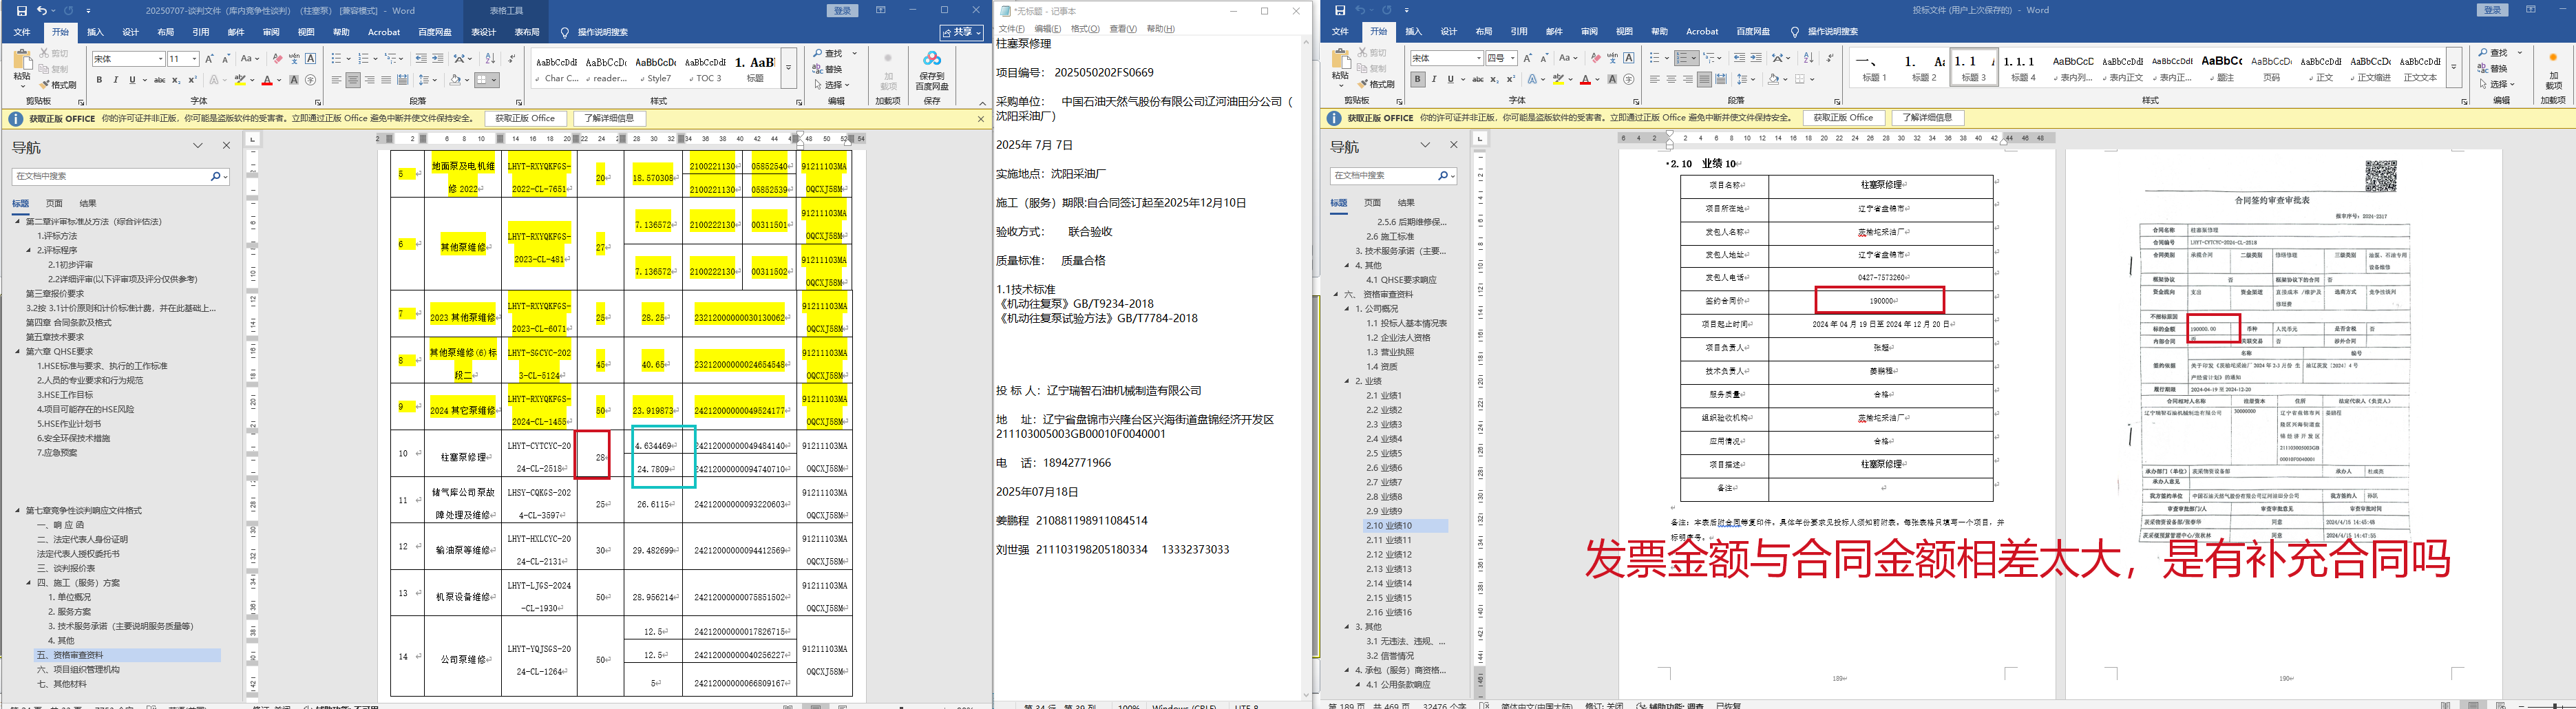Image resolution: width=2576 pixels, height=709 pixels.
Task: Open 插入 tab in 谈判文件 Word window
Action: point(95,32)
